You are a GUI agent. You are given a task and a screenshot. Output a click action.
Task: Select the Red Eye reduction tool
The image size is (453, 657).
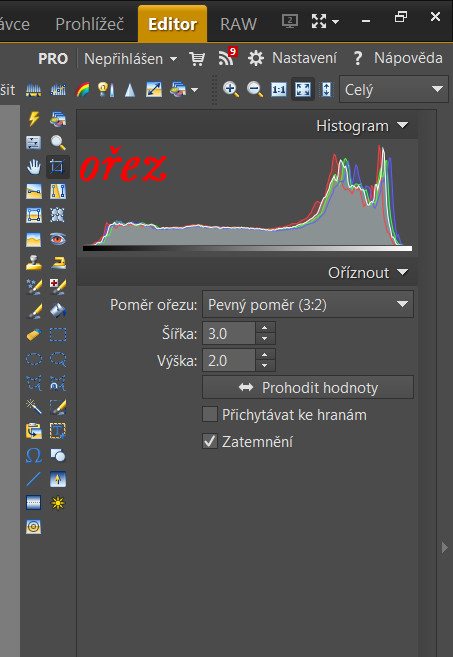(58, 239)
